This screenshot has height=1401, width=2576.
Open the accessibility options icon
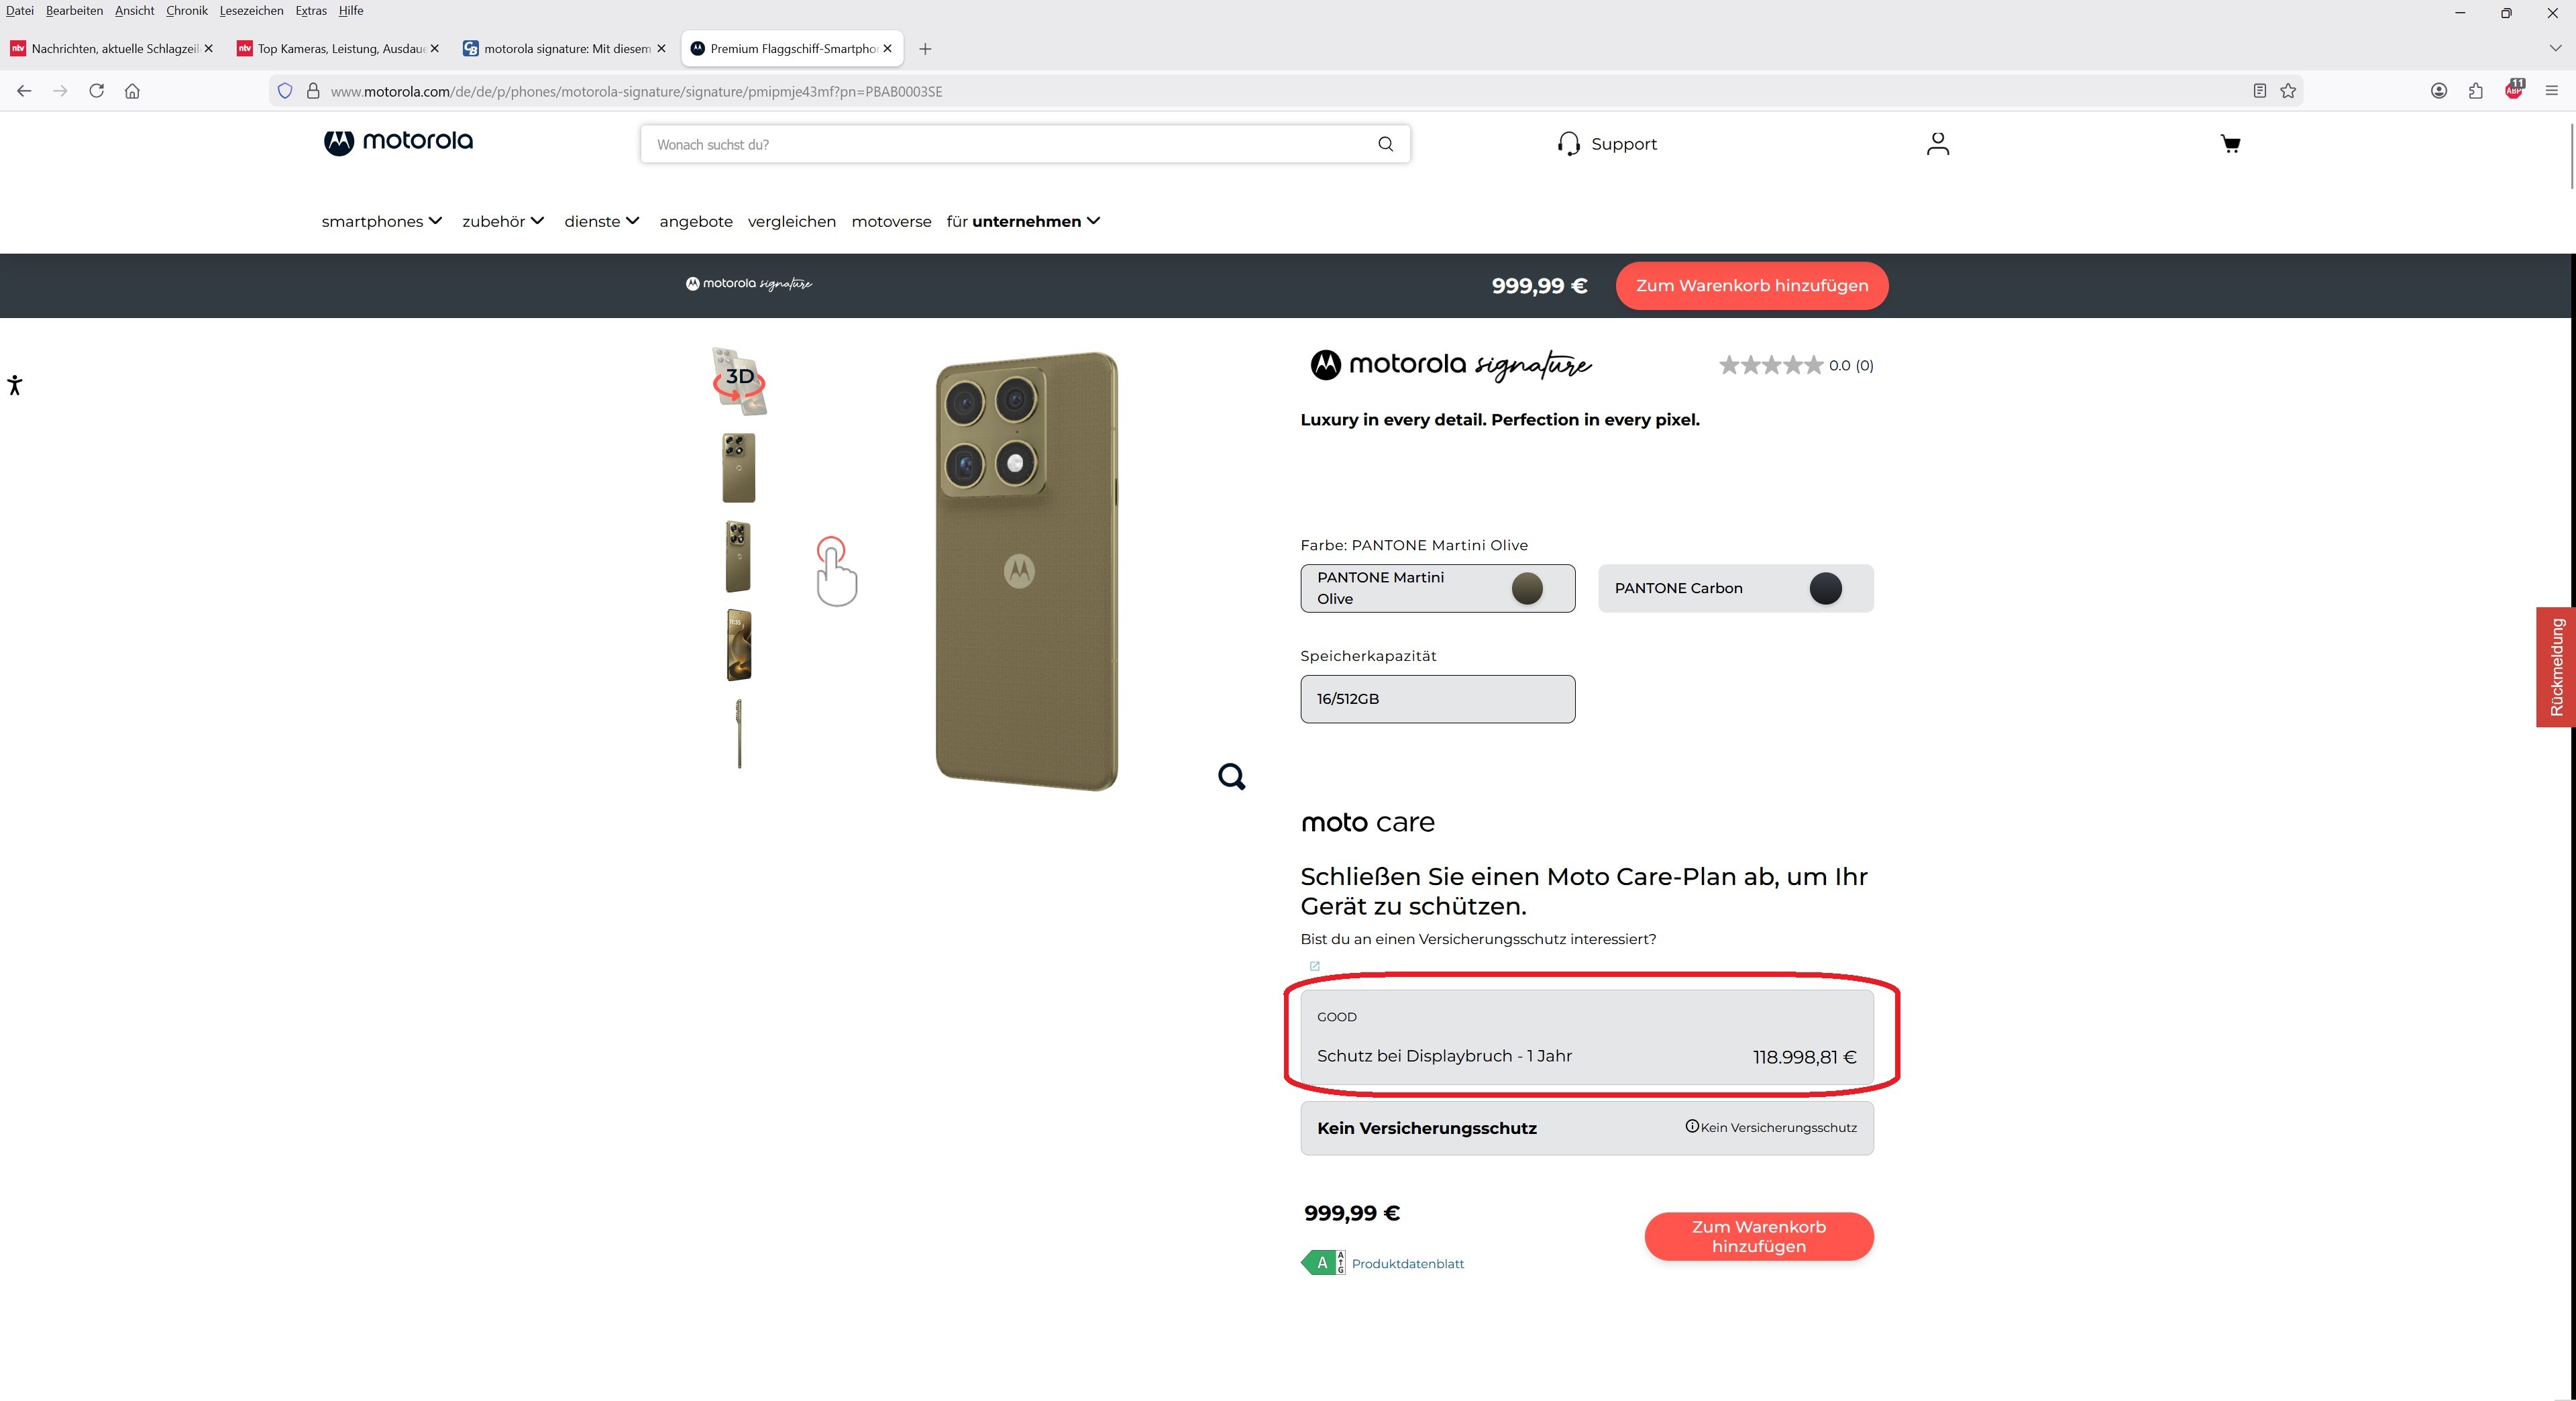tap(15, 385)
